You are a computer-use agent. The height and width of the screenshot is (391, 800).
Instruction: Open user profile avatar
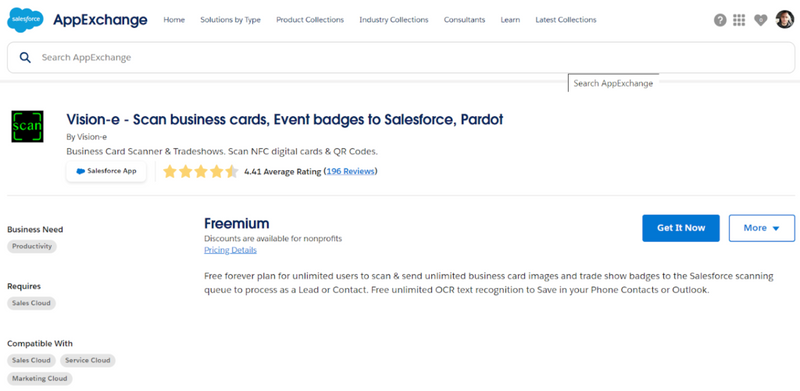coord(785,20)
